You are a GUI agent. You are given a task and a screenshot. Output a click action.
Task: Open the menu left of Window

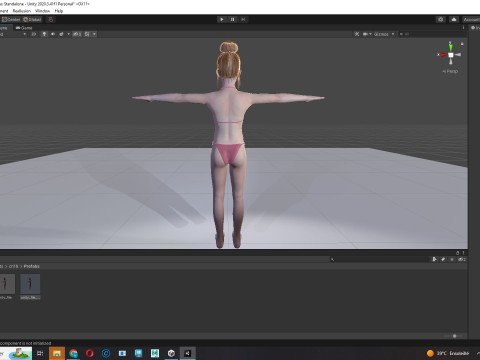pos(22,11)
